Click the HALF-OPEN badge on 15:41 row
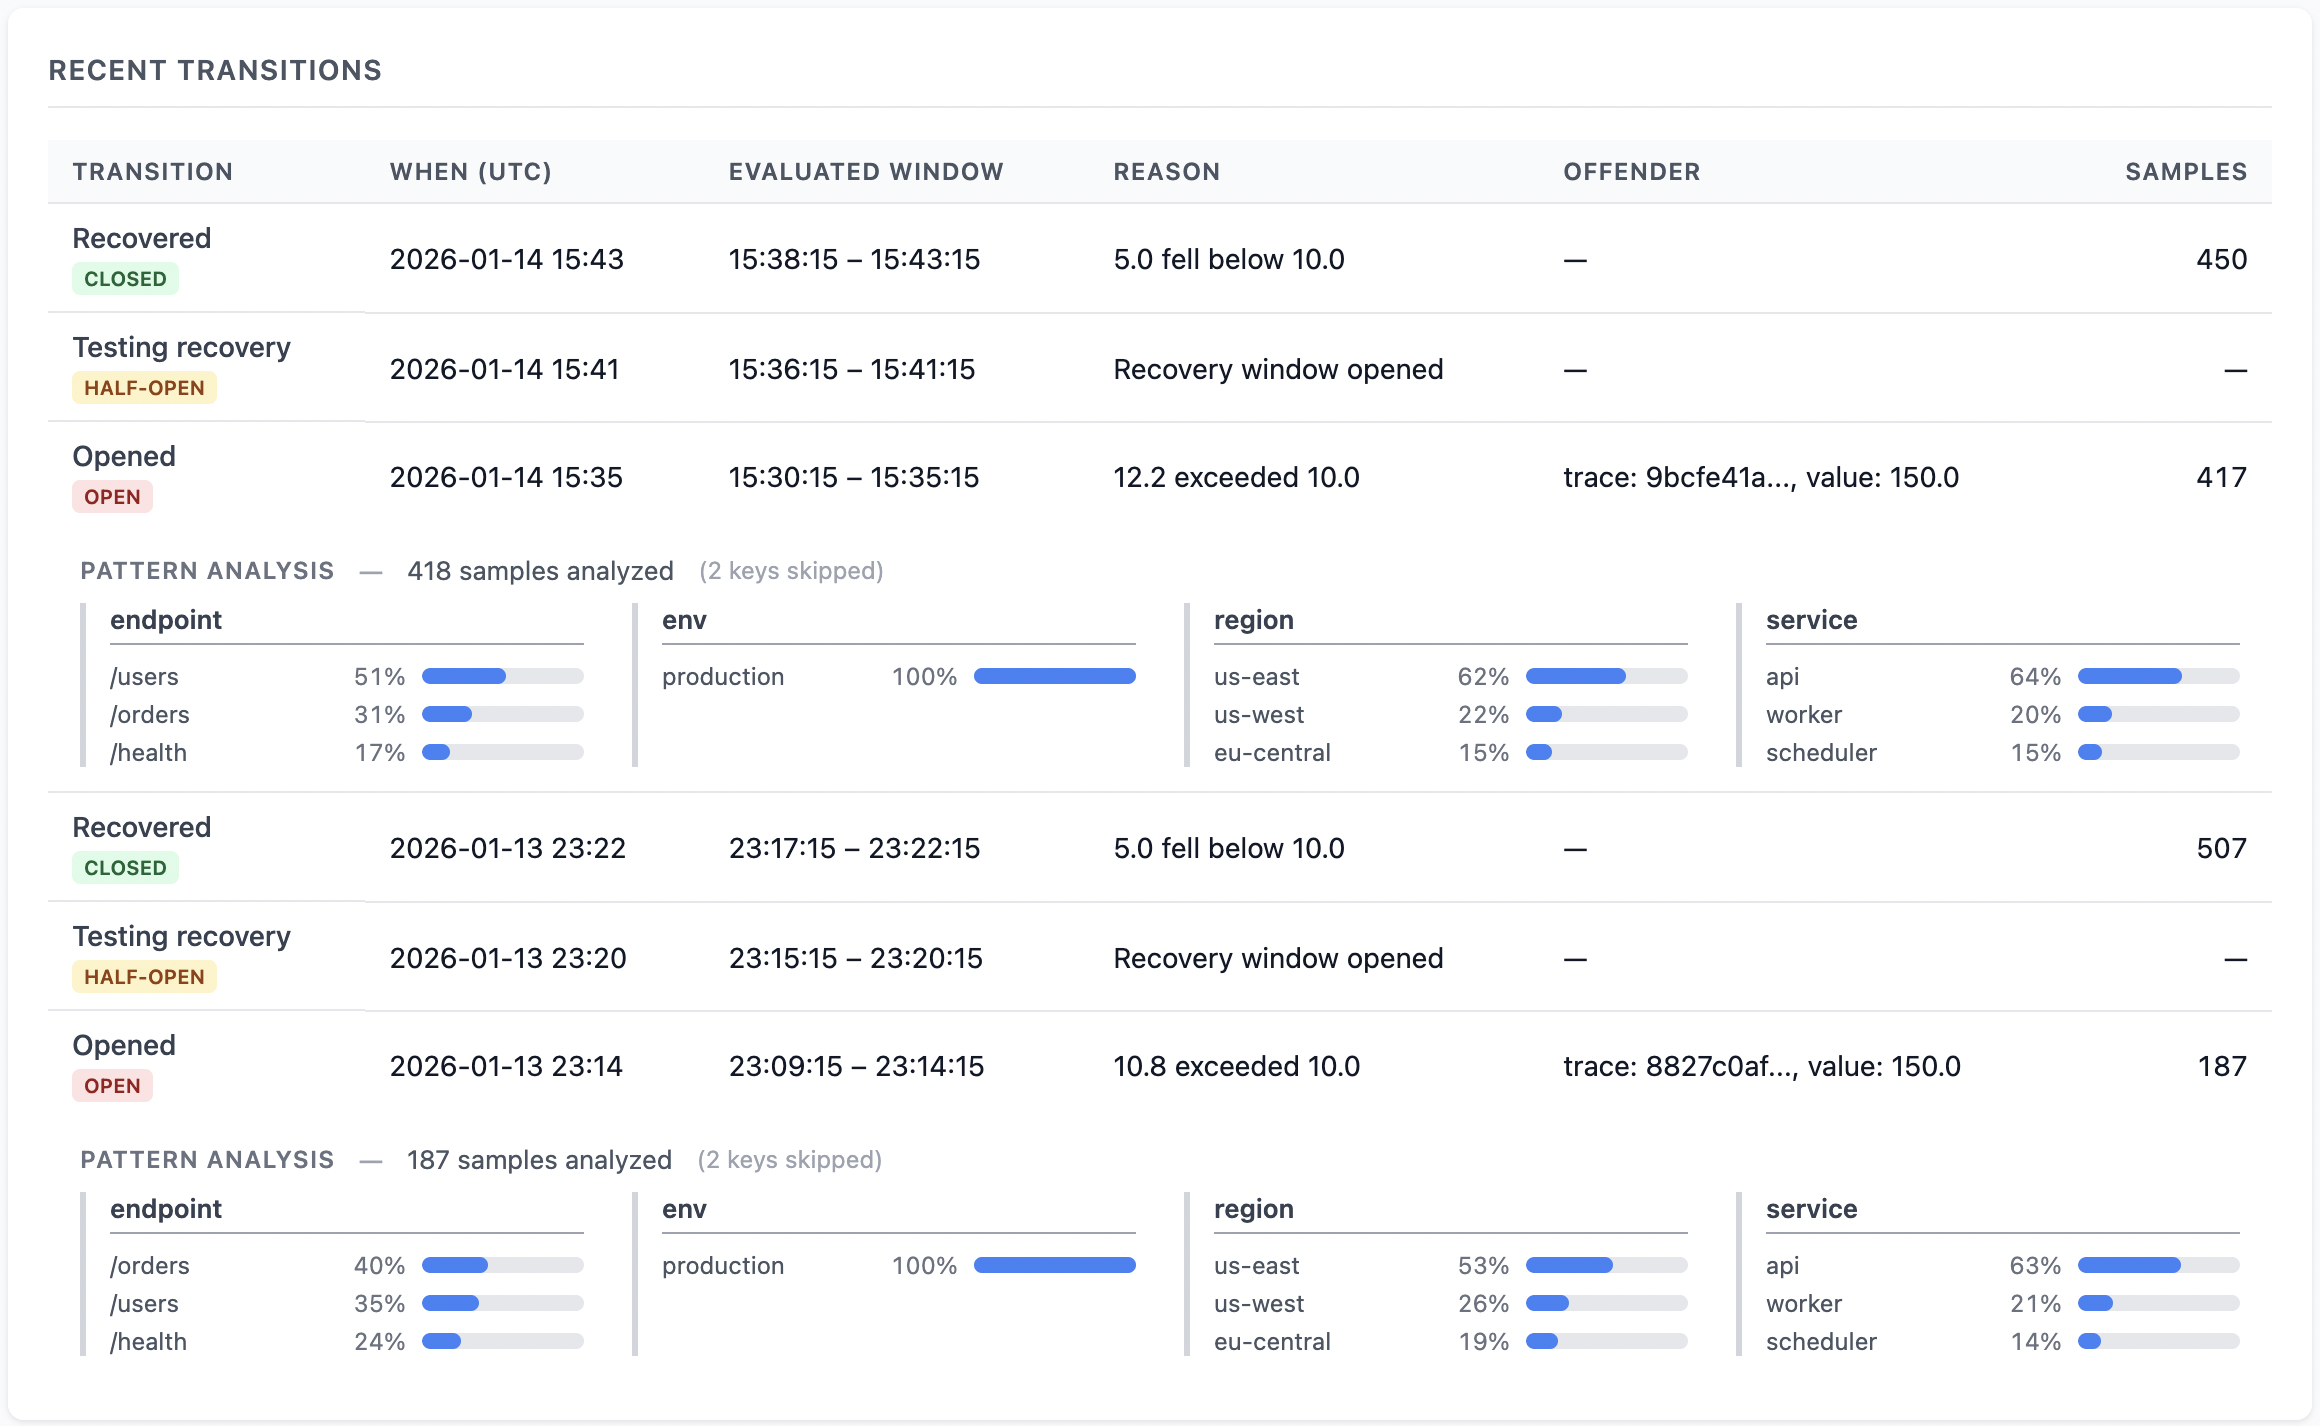 coord(144,388)
